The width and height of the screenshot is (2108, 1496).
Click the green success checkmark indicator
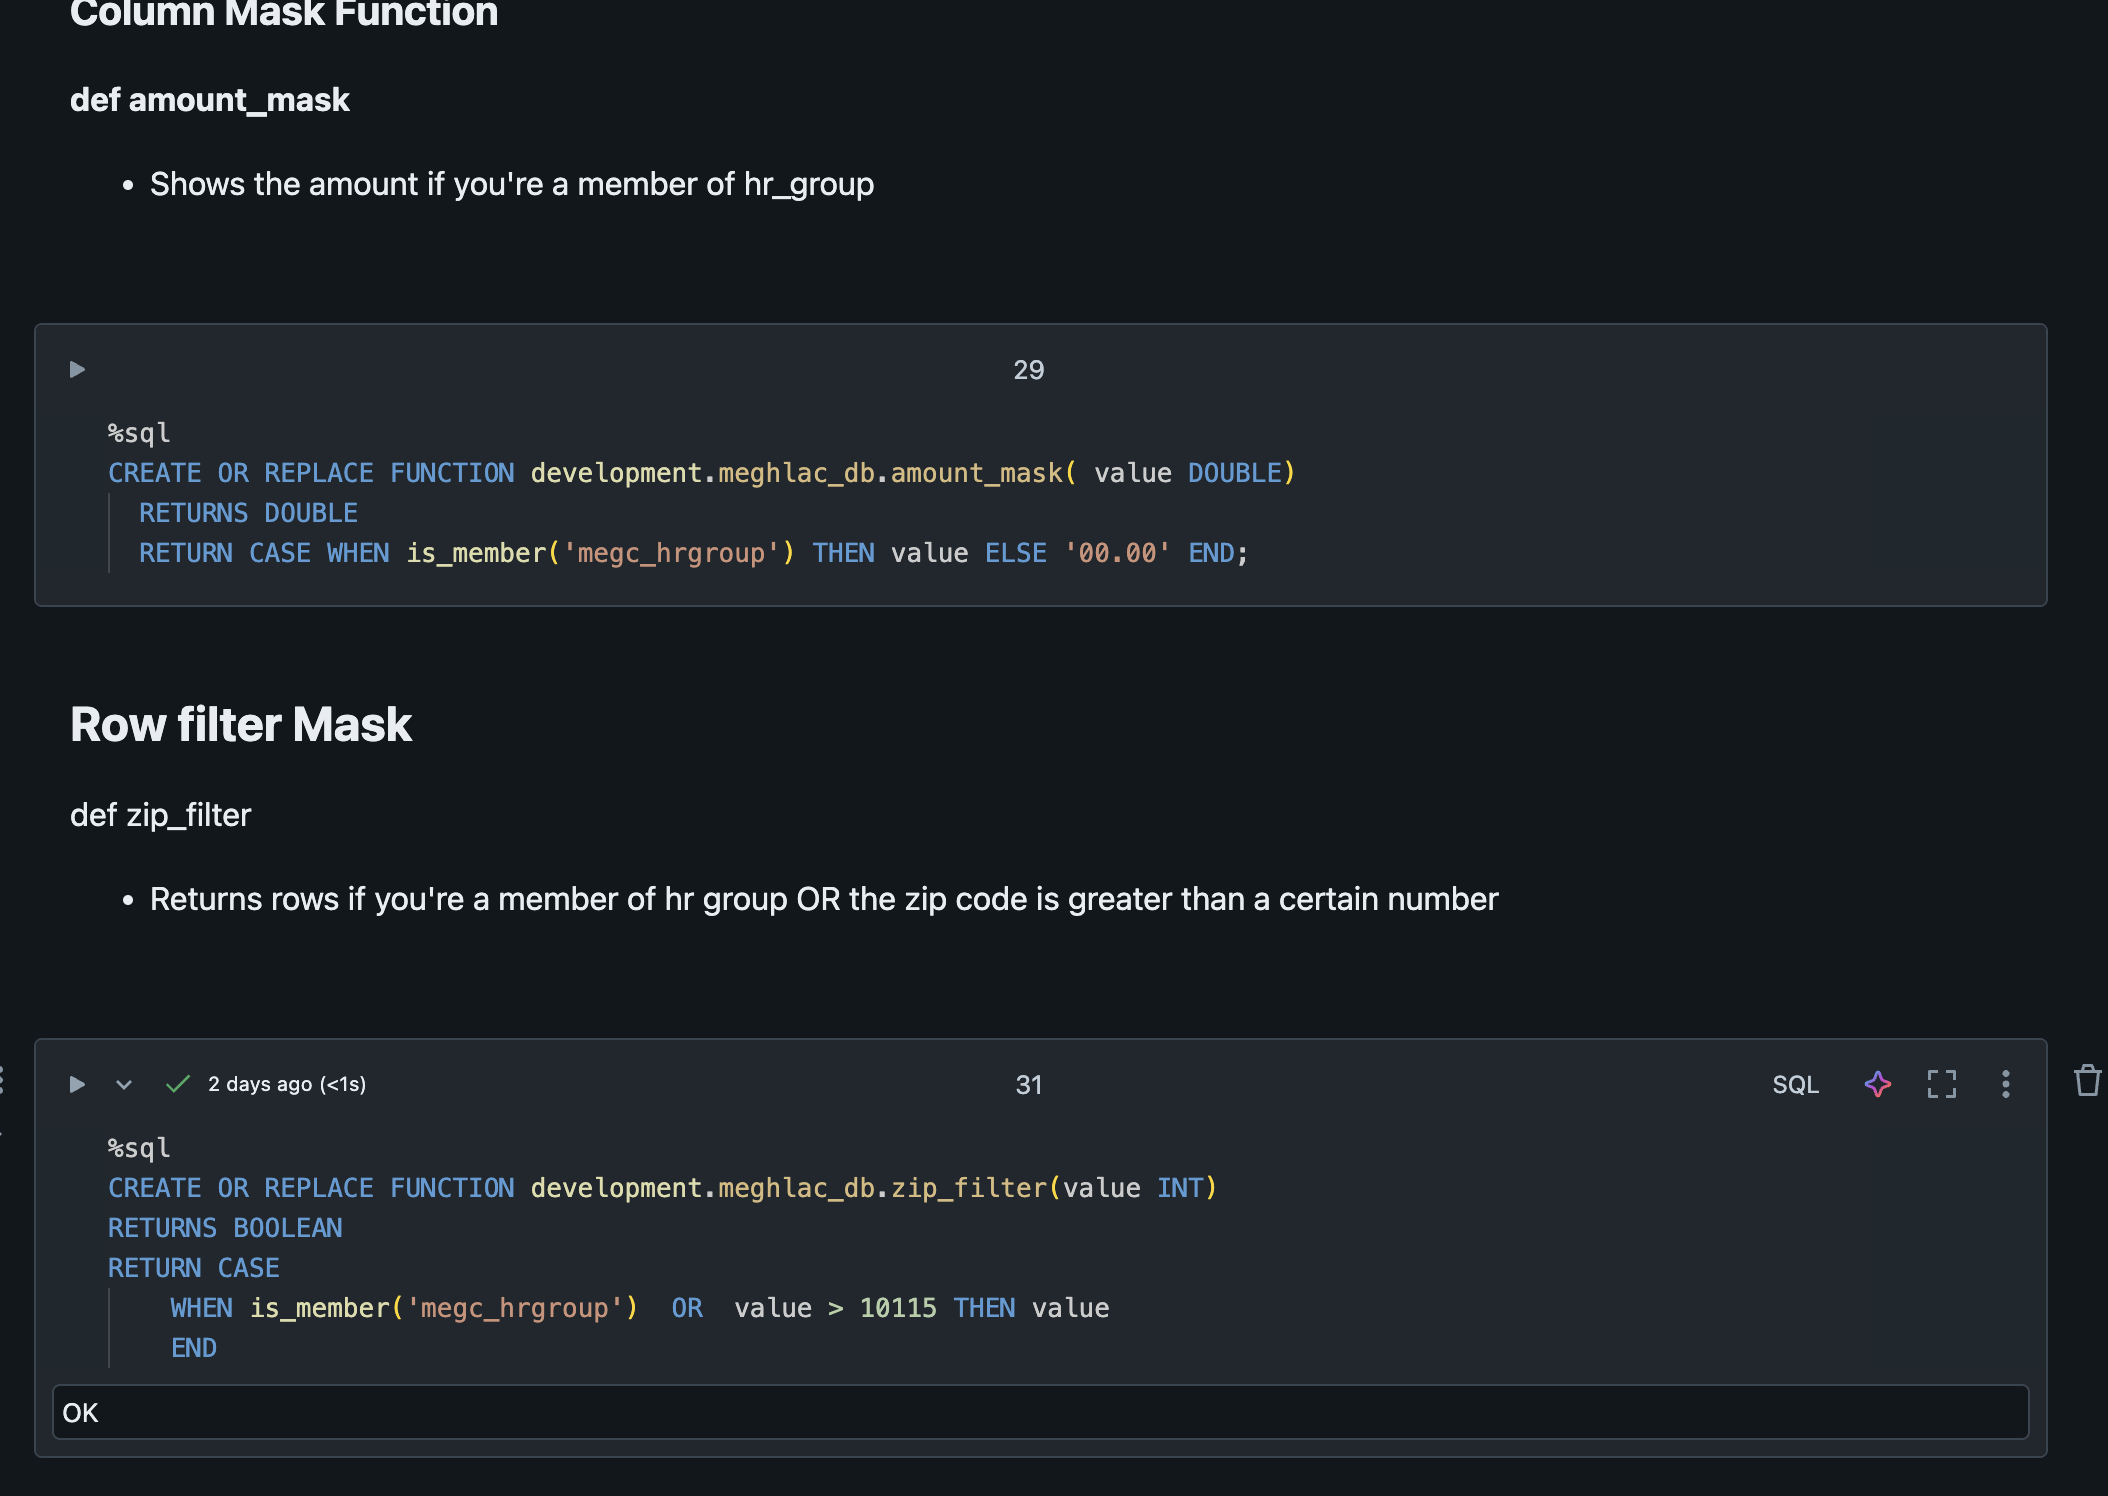(x=176, y=1083)
